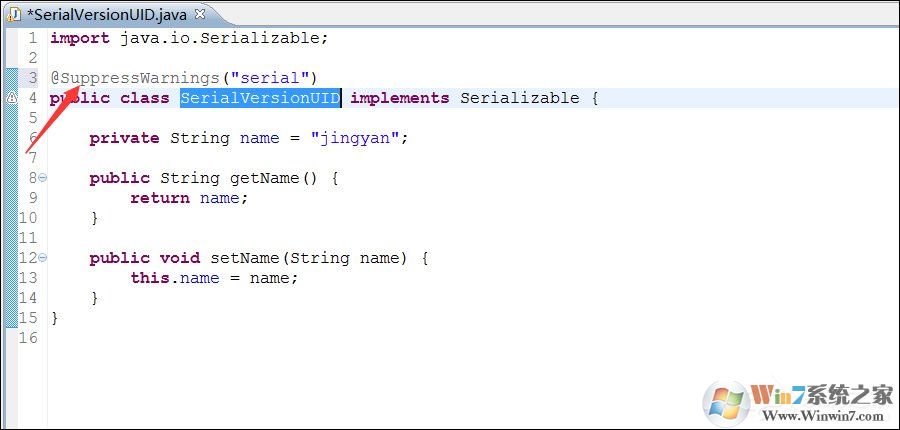
Task: Click the return keyword inside getName
Action: (159, 198)
